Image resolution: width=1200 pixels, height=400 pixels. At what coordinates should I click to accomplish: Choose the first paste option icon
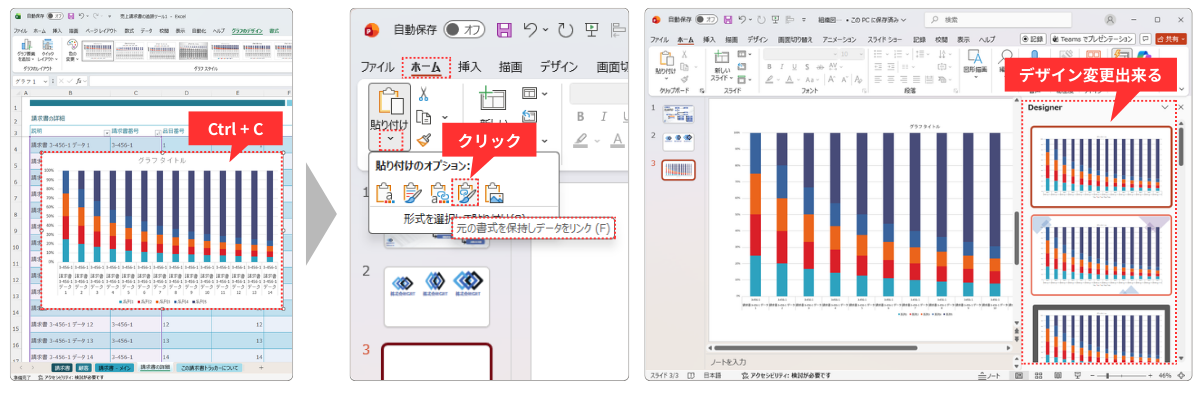(385, 191)
